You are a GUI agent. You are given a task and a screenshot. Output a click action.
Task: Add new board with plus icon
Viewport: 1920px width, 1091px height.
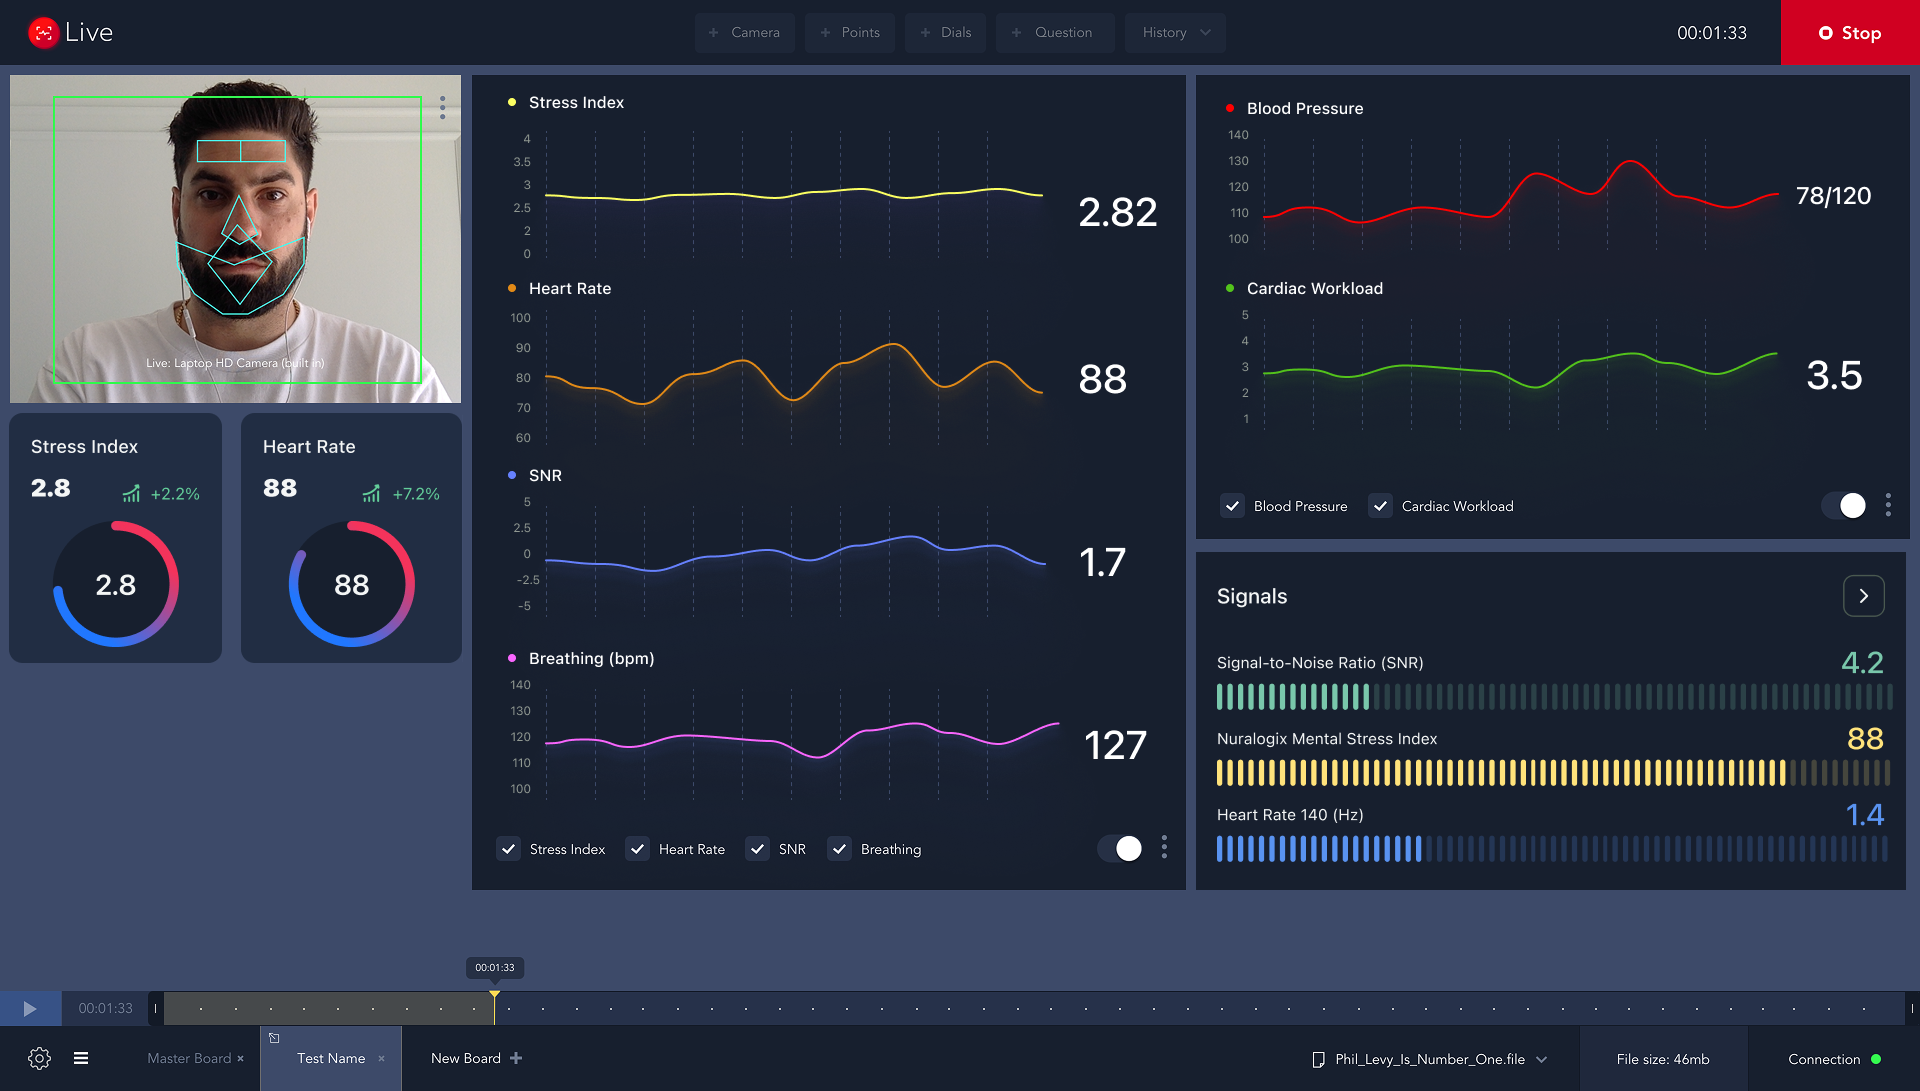[516, 1058]
